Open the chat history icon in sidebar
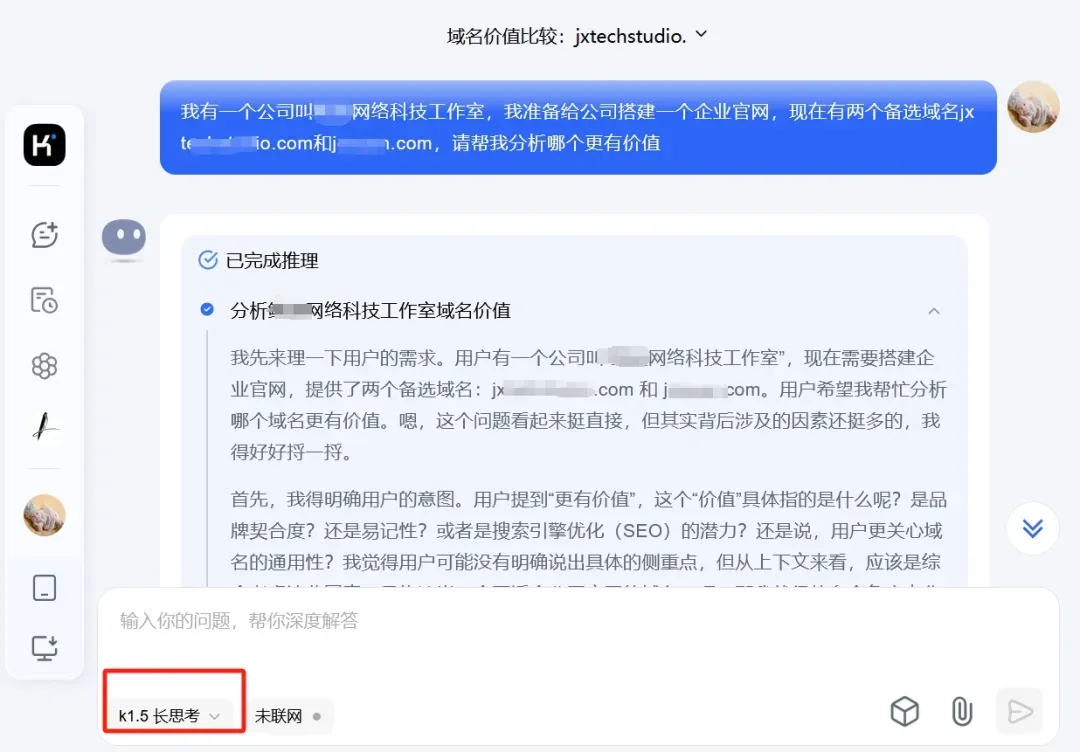Image resolution: width=1080 pixels, height=752 pixels. pos(45,300)
